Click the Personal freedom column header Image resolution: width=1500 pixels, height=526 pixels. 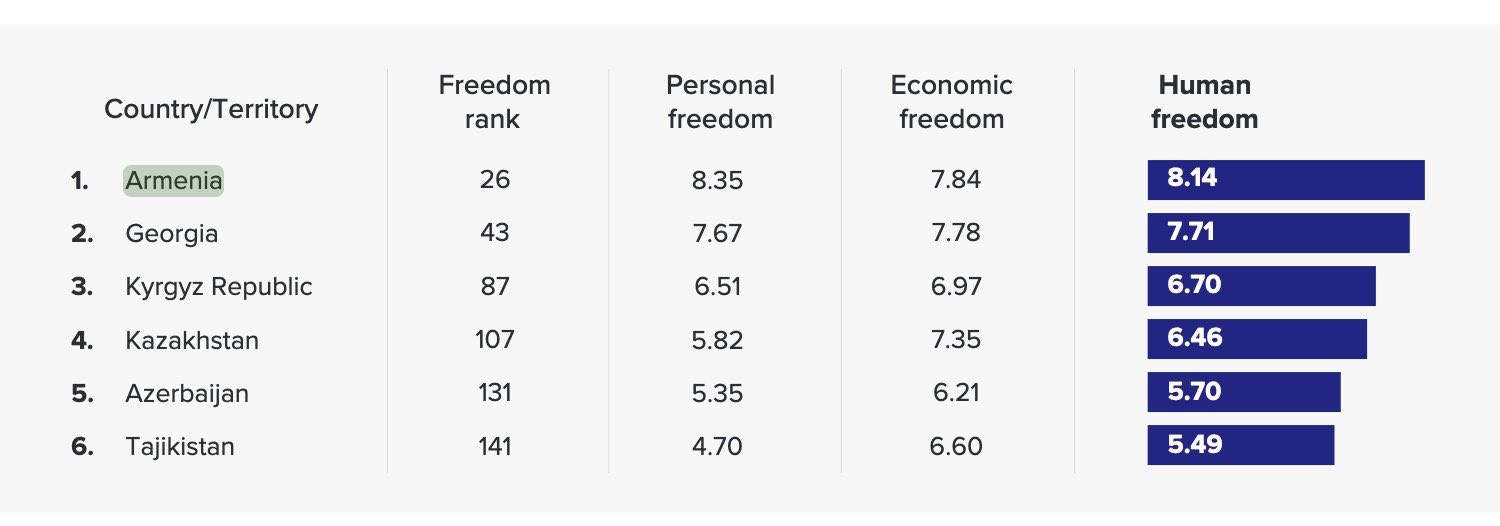click(x=720, y=102)
